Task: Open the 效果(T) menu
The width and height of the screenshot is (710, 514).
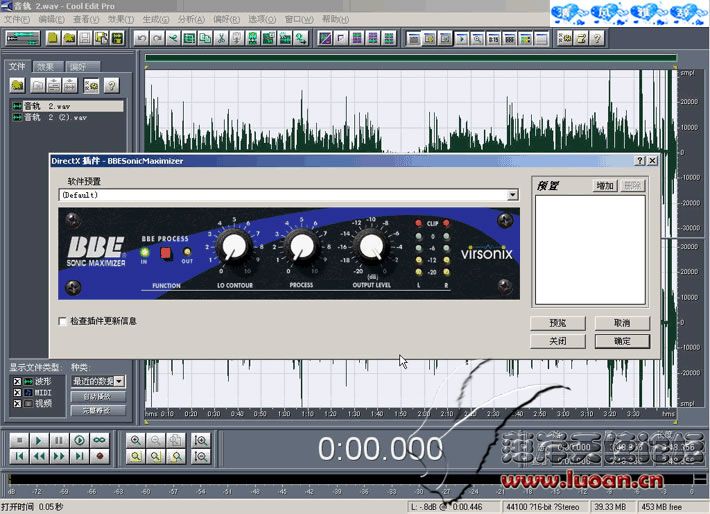Action: pos(121,19)
